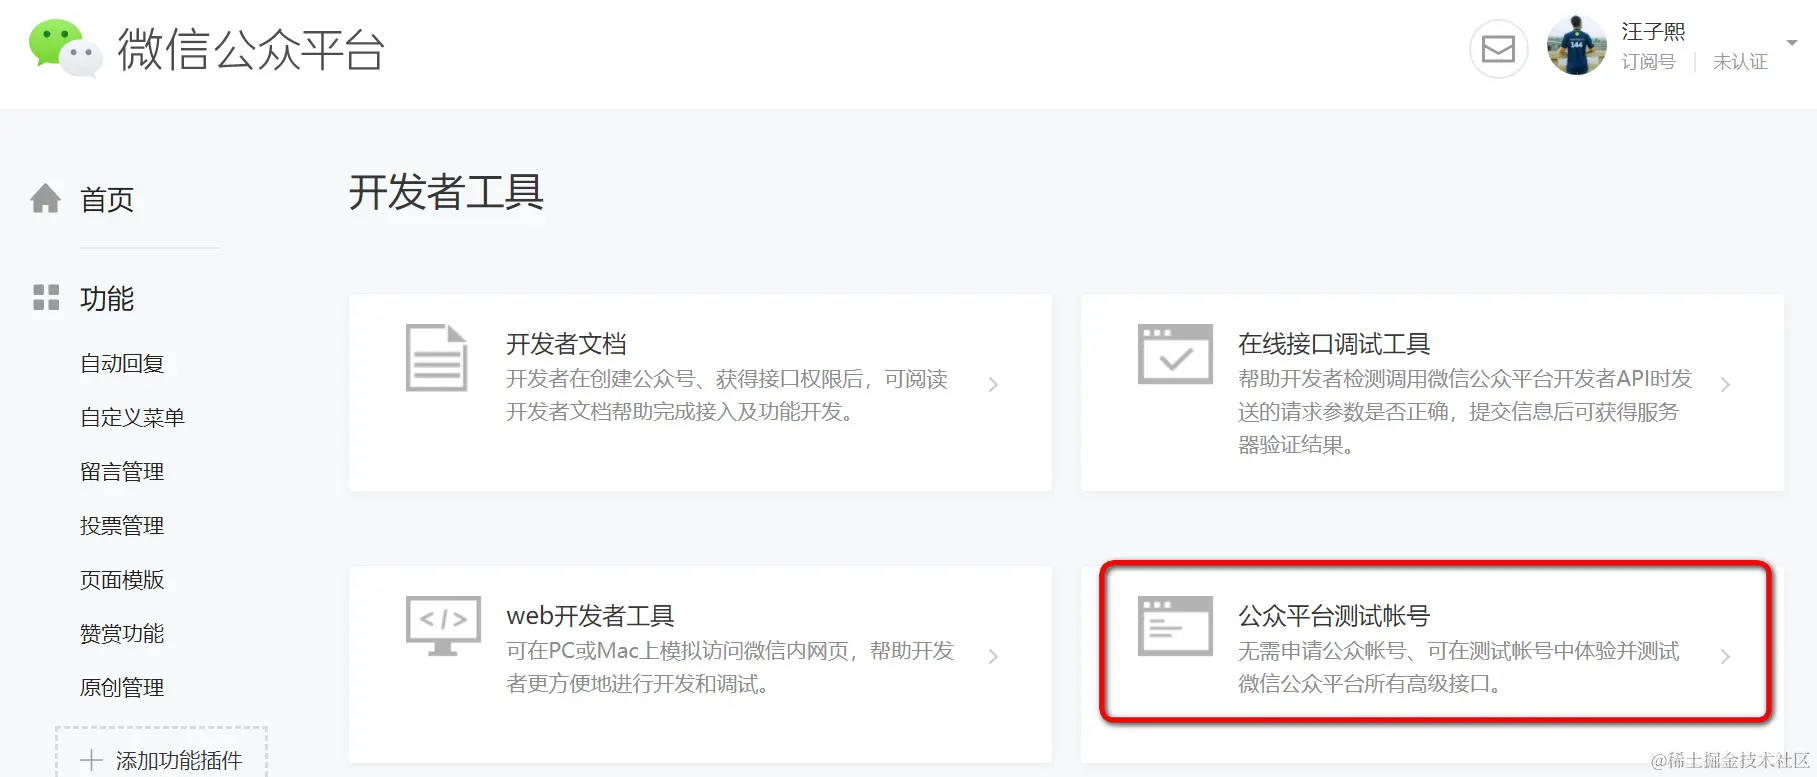Click description text of 开发者文档 card
The width and height of the screenshot is (1817, 777).
727,395
